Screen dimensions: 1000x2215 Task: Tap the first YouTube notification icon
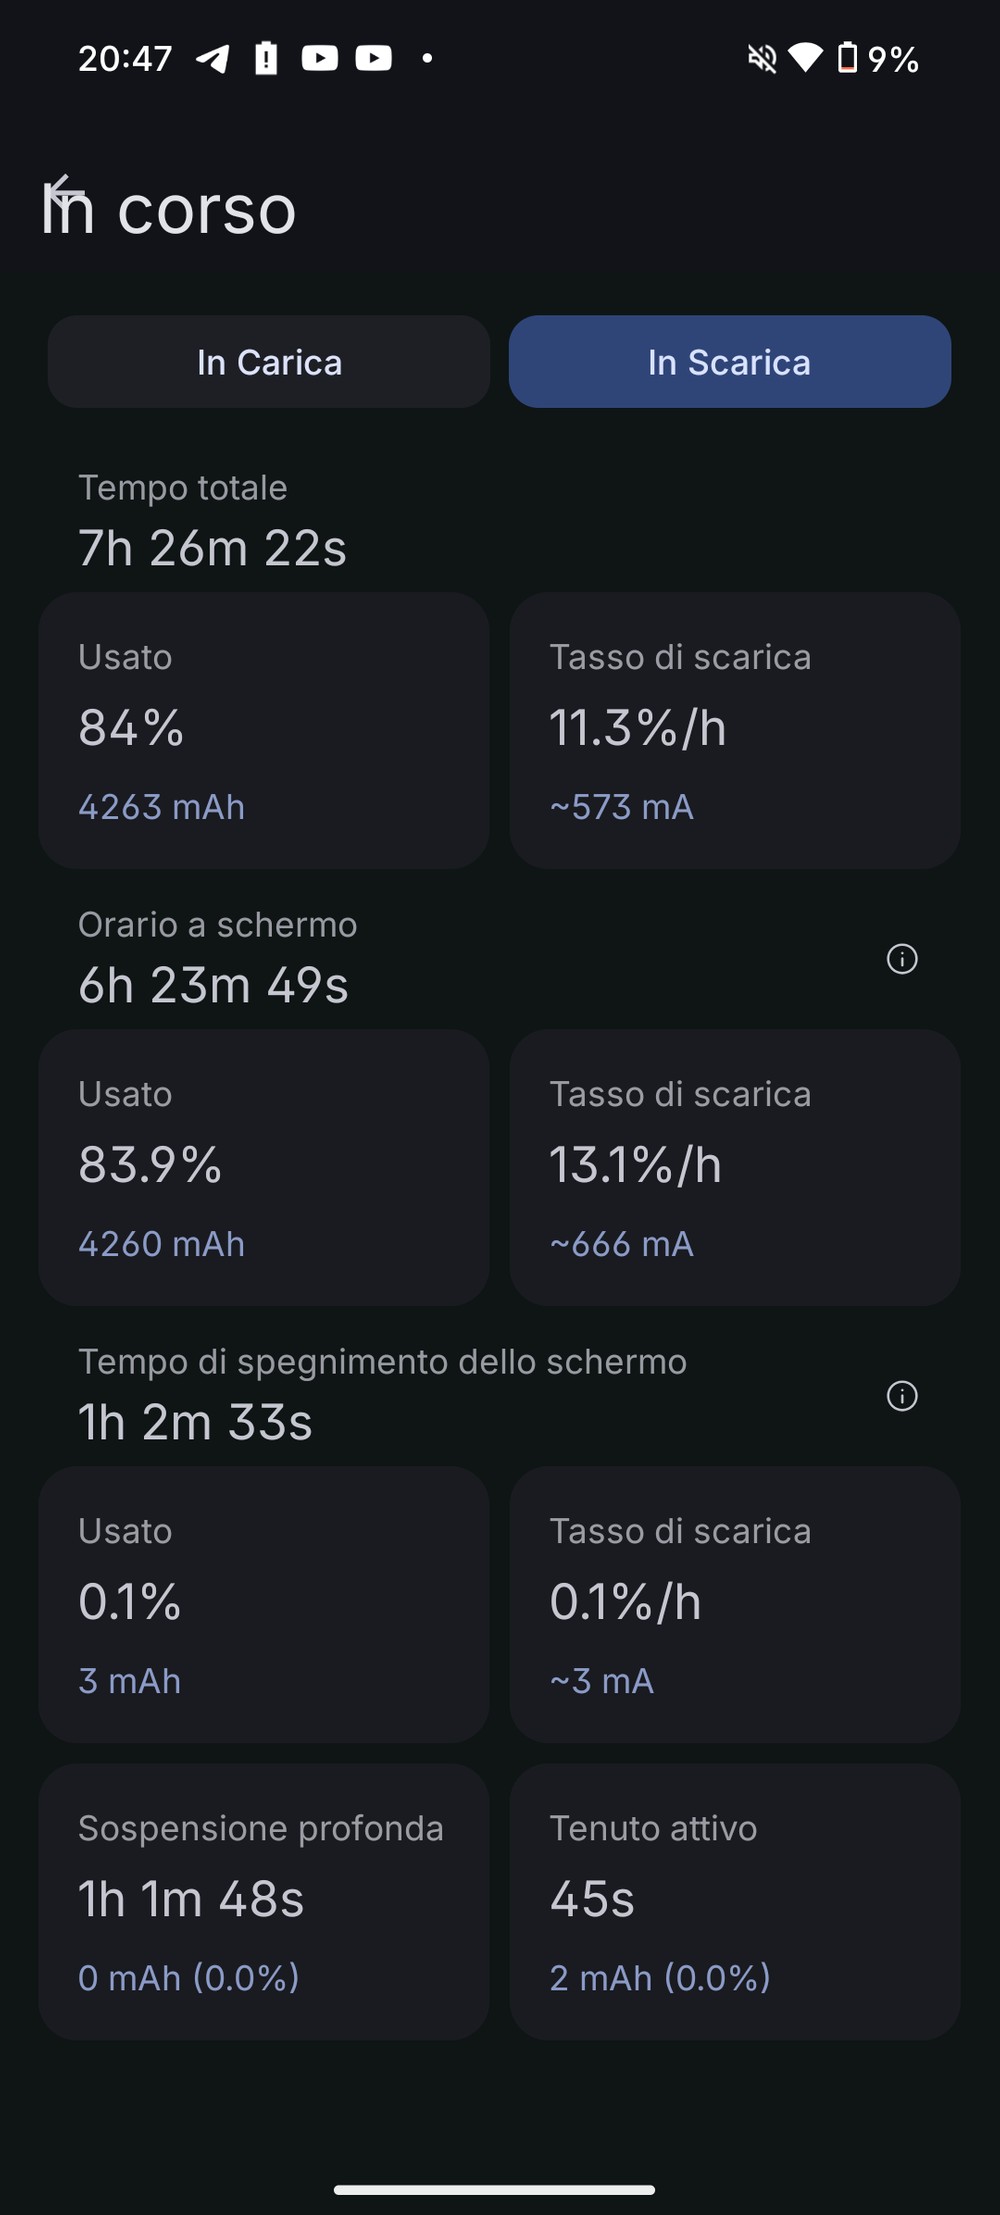(320, 59)
